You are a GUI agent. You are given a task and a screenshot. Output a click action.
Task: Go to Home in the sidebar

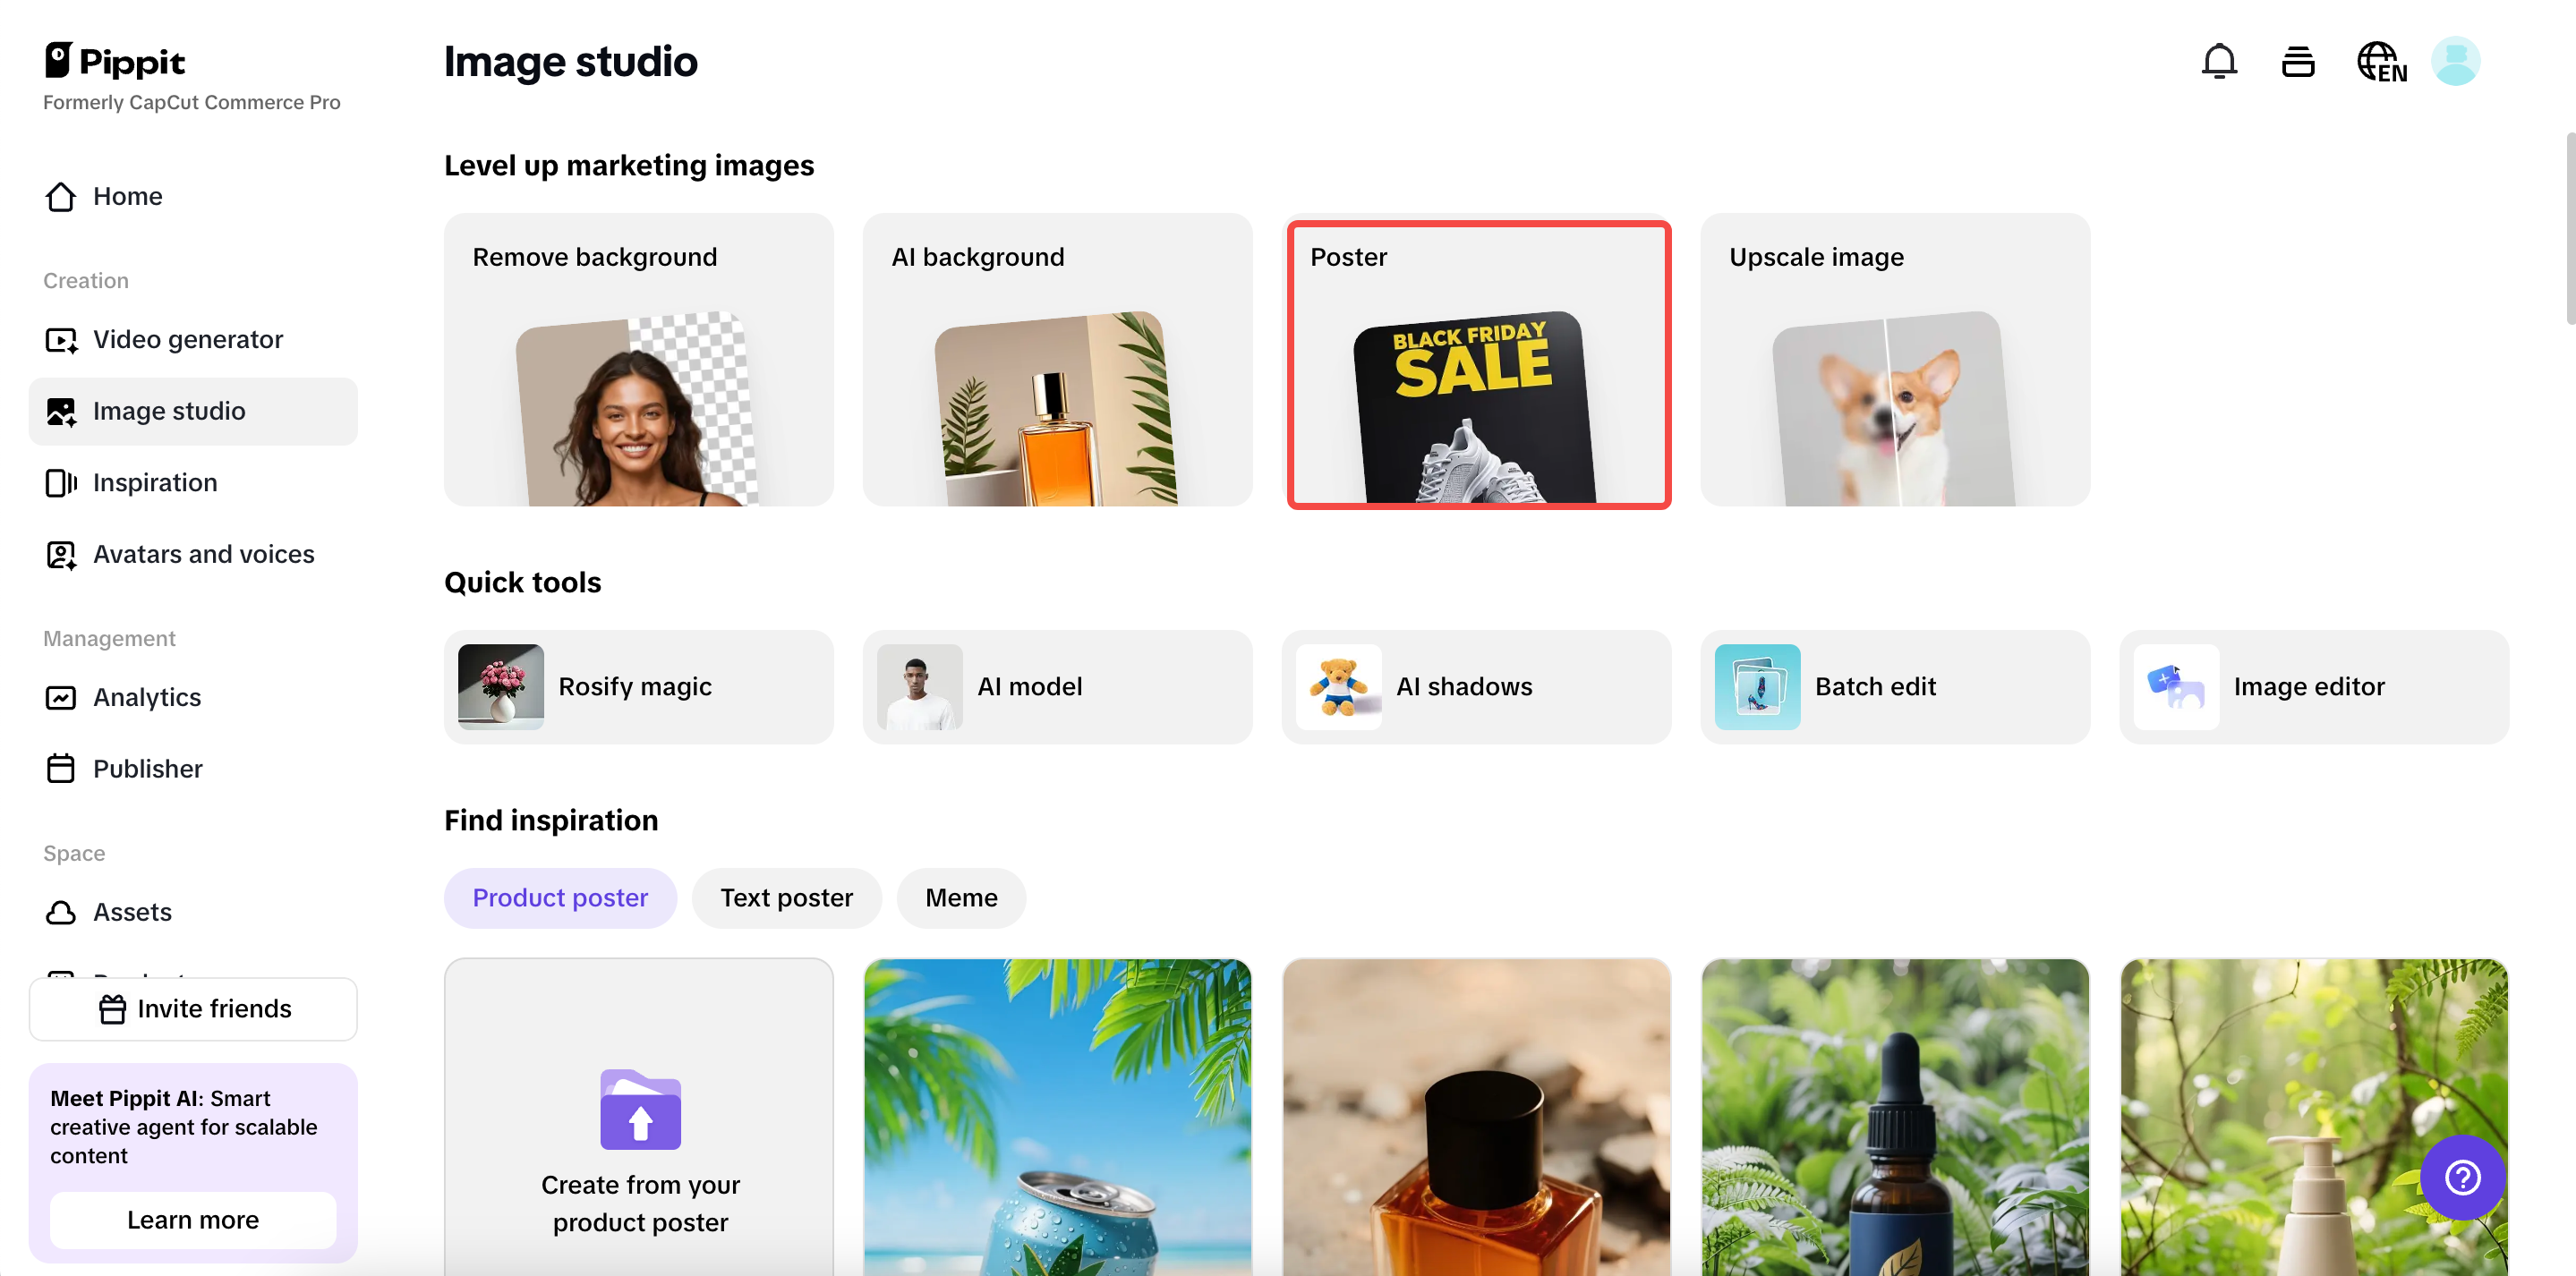tap(128, 196)
